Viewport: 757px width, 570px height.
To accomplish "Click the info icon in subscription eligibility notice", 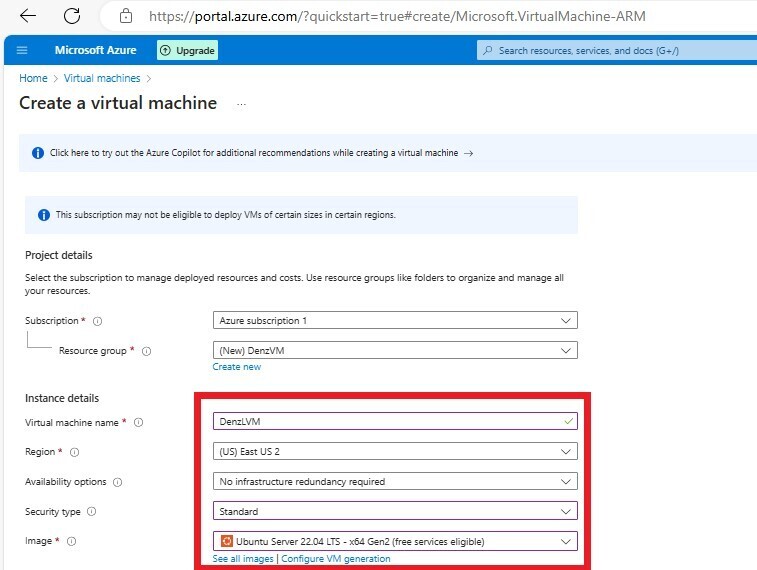I will point(43,215).
